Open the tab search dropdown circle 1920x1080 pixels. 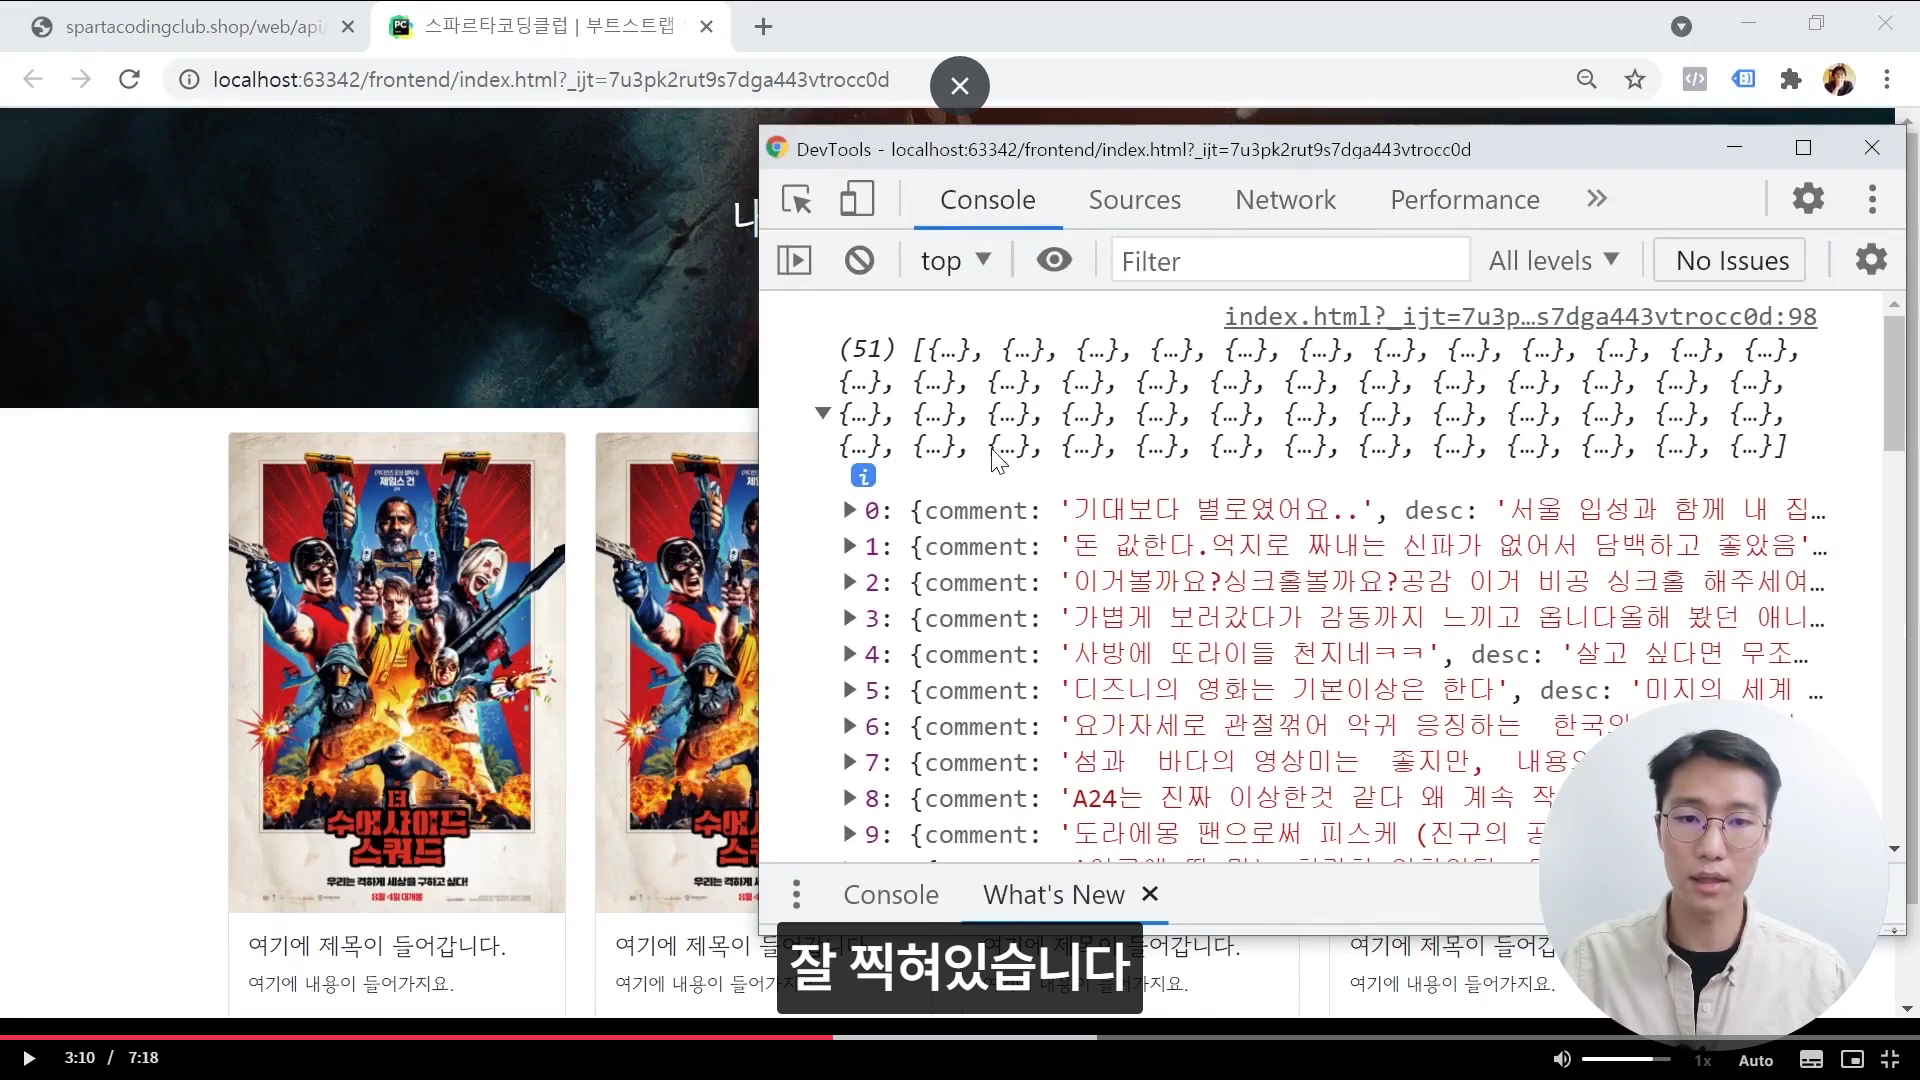(1681, 27)
